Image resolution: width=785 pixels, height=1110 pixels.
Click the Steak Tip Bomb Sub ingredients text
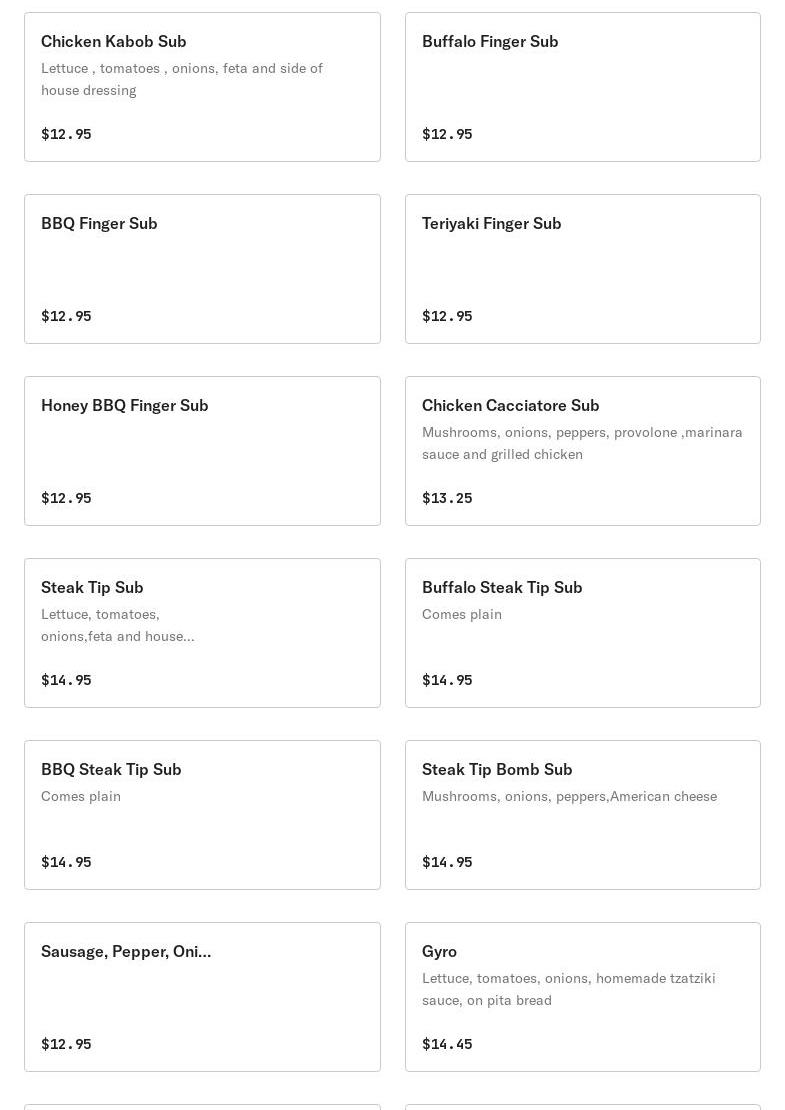click(569, 796)
